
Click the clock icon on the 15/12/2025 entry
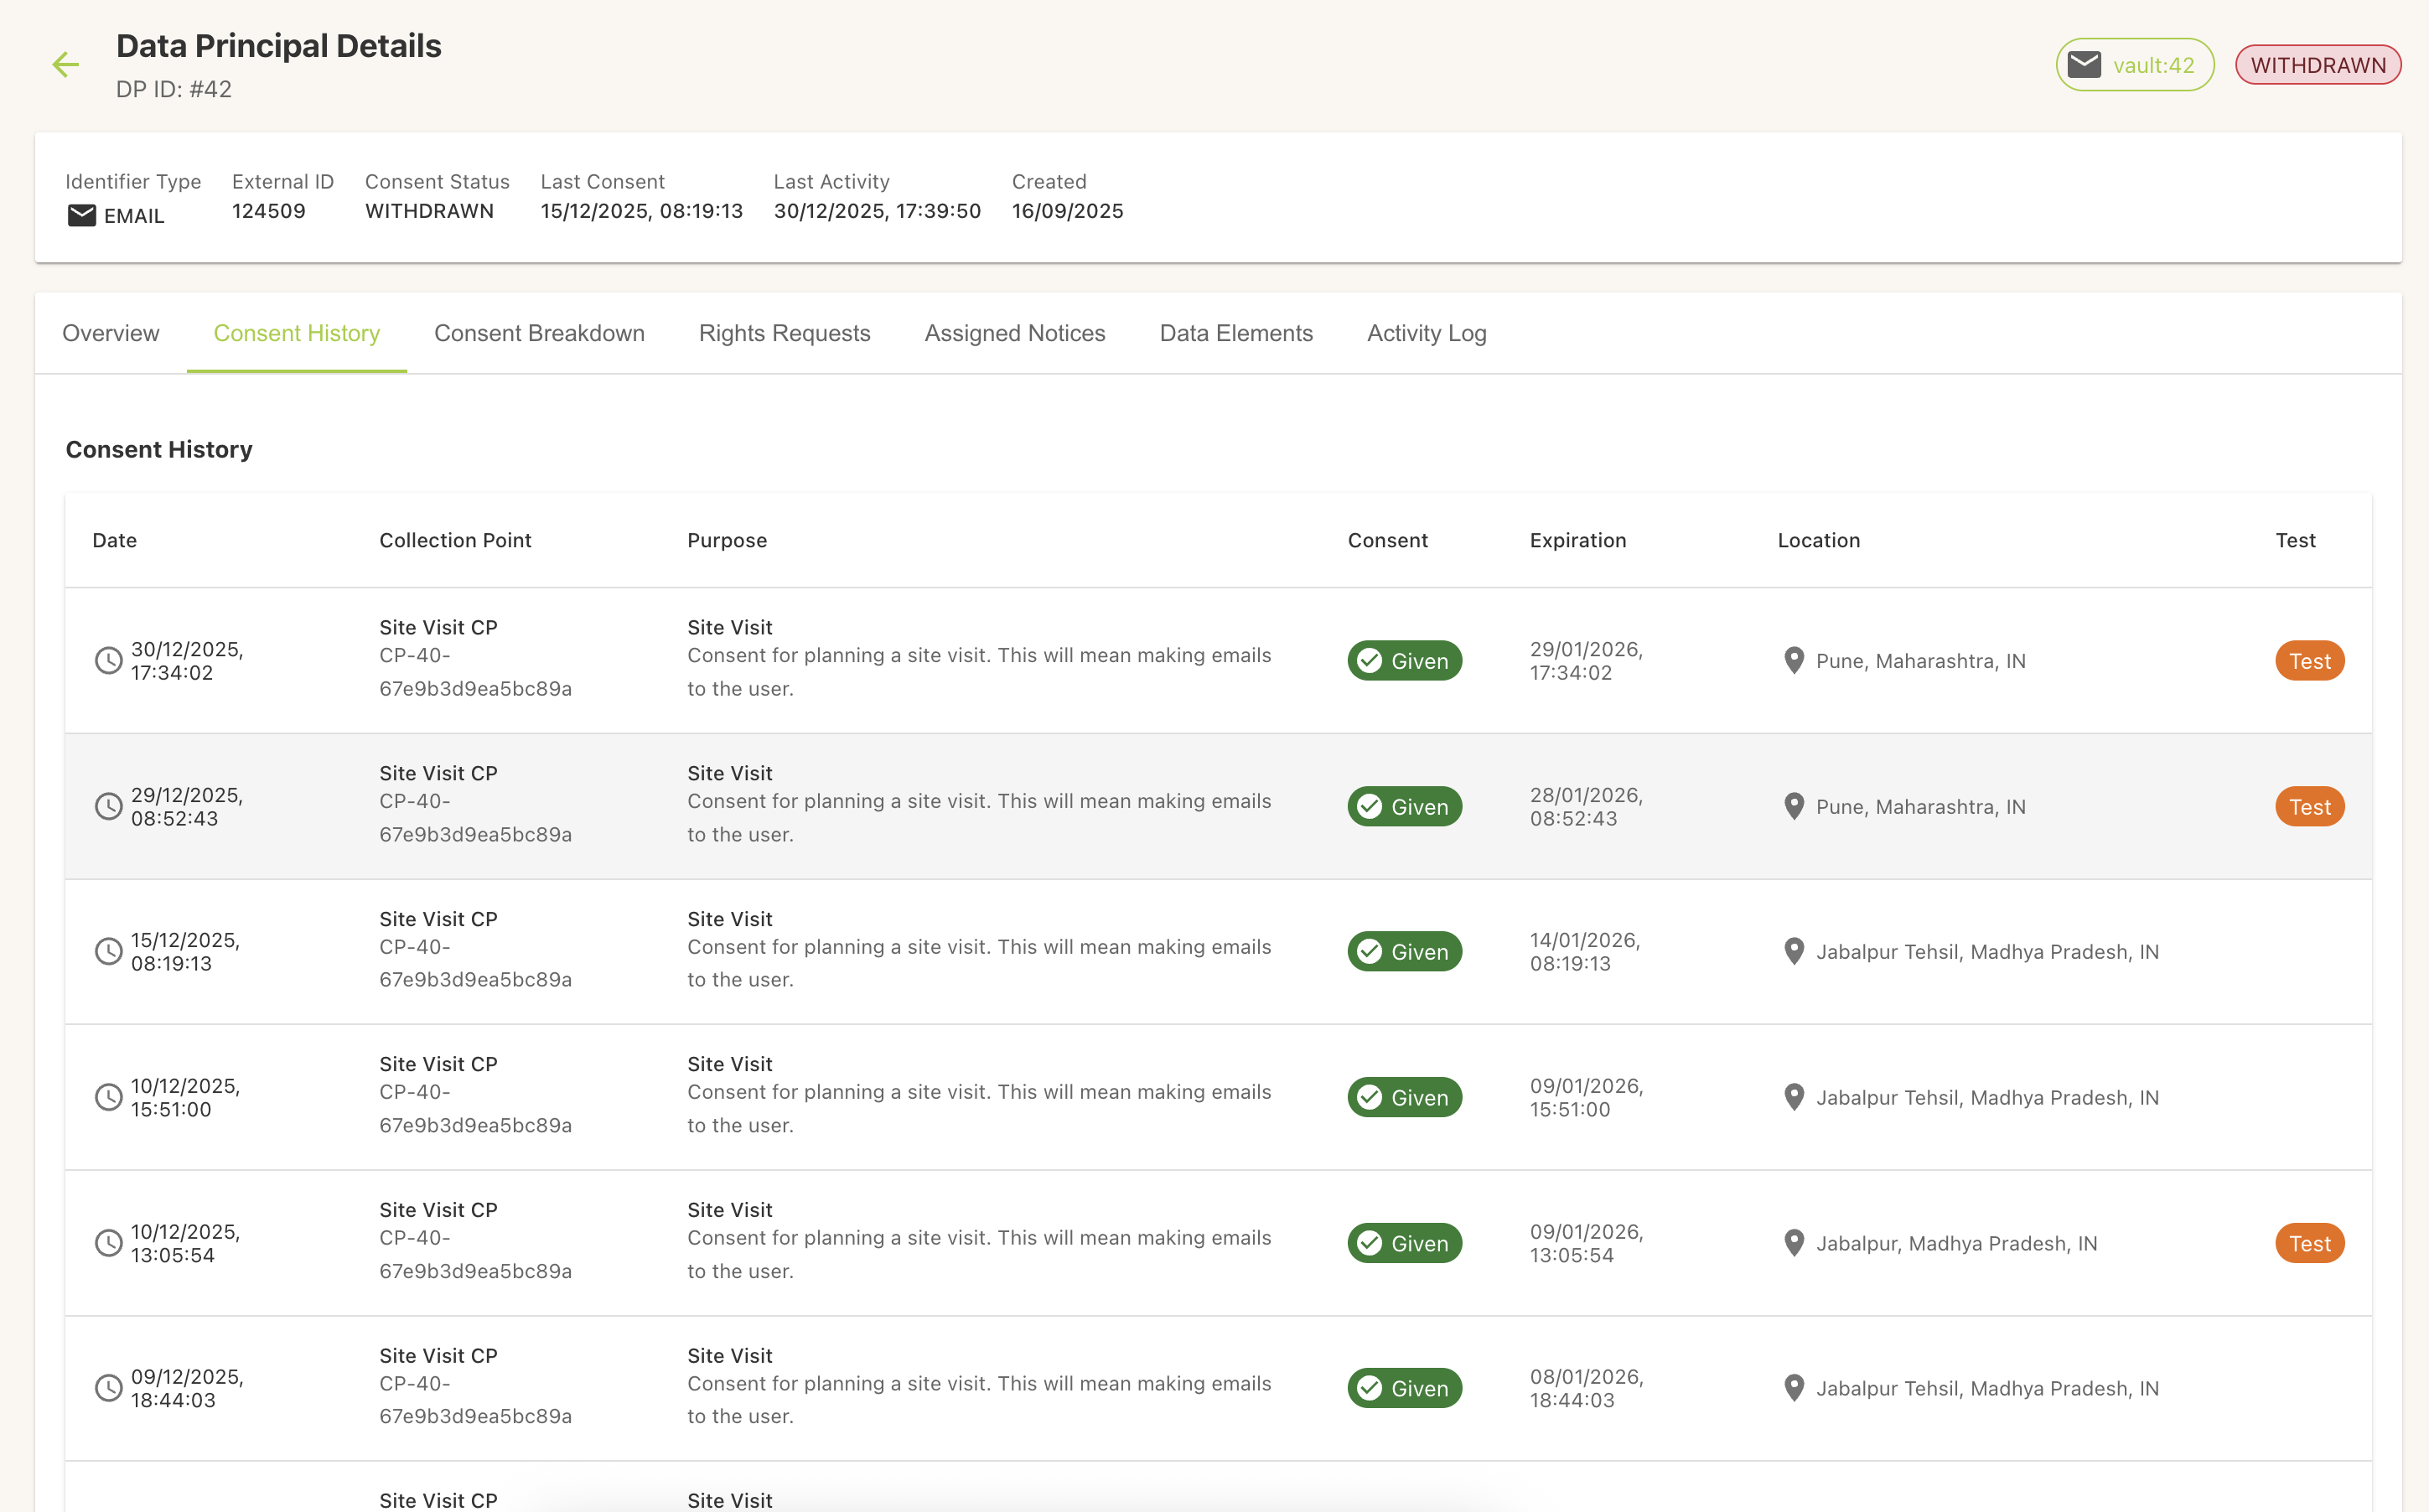pyautogui.click(x=109, y=951)
